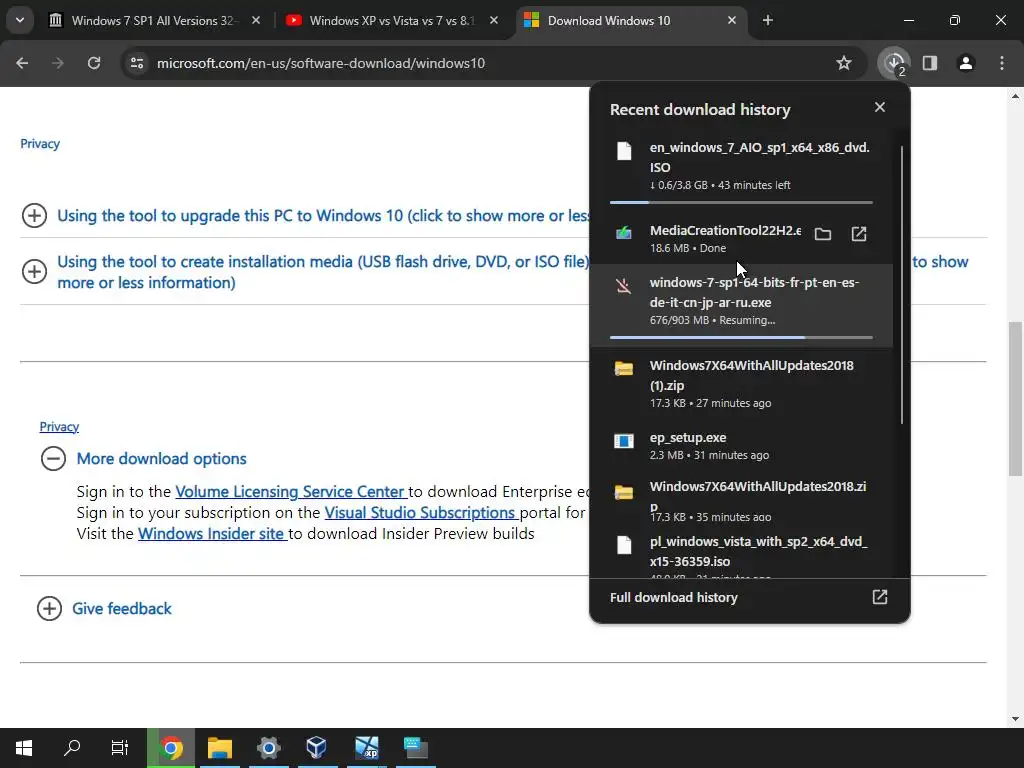
Task: Click the interrupted windows-7-sp1 download icon
Action: coord(624,285)
